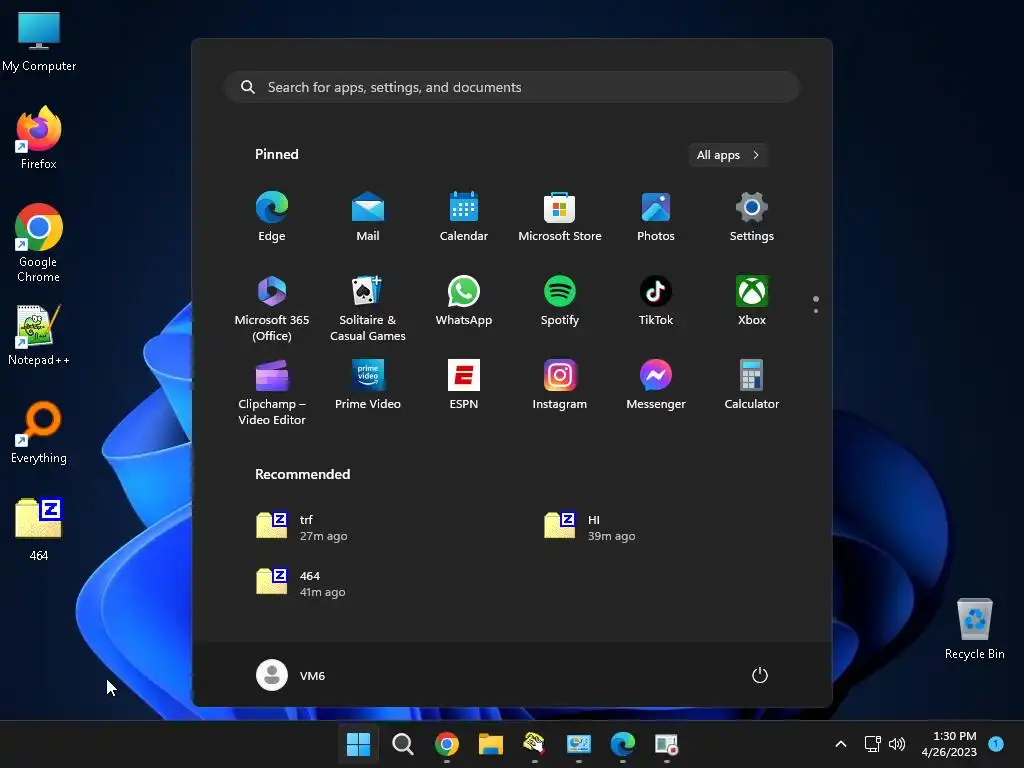The width and height of the screenshot is (1024, 768).
Task: Launch the Xbox app
Action: (x=752, y=301)
